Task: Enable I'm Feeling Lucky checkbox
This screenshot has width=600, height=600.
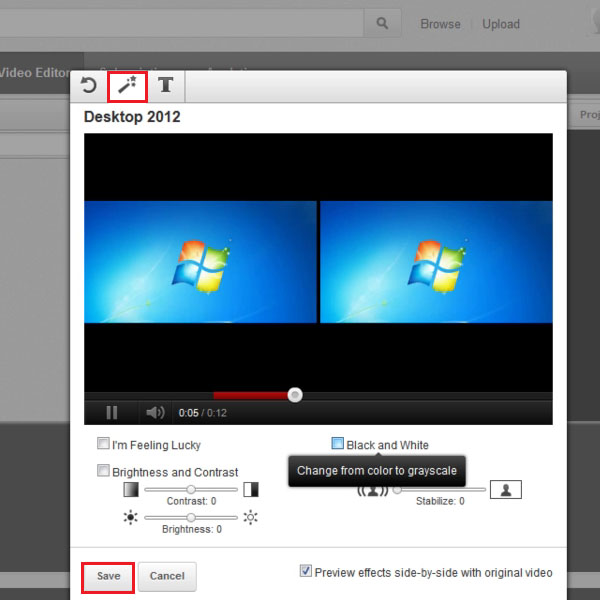Action: 103,443
